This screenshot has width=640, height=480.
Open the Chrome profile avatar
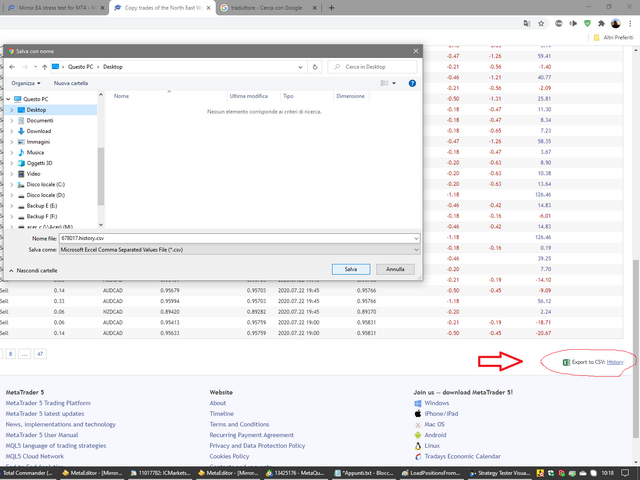616,23
